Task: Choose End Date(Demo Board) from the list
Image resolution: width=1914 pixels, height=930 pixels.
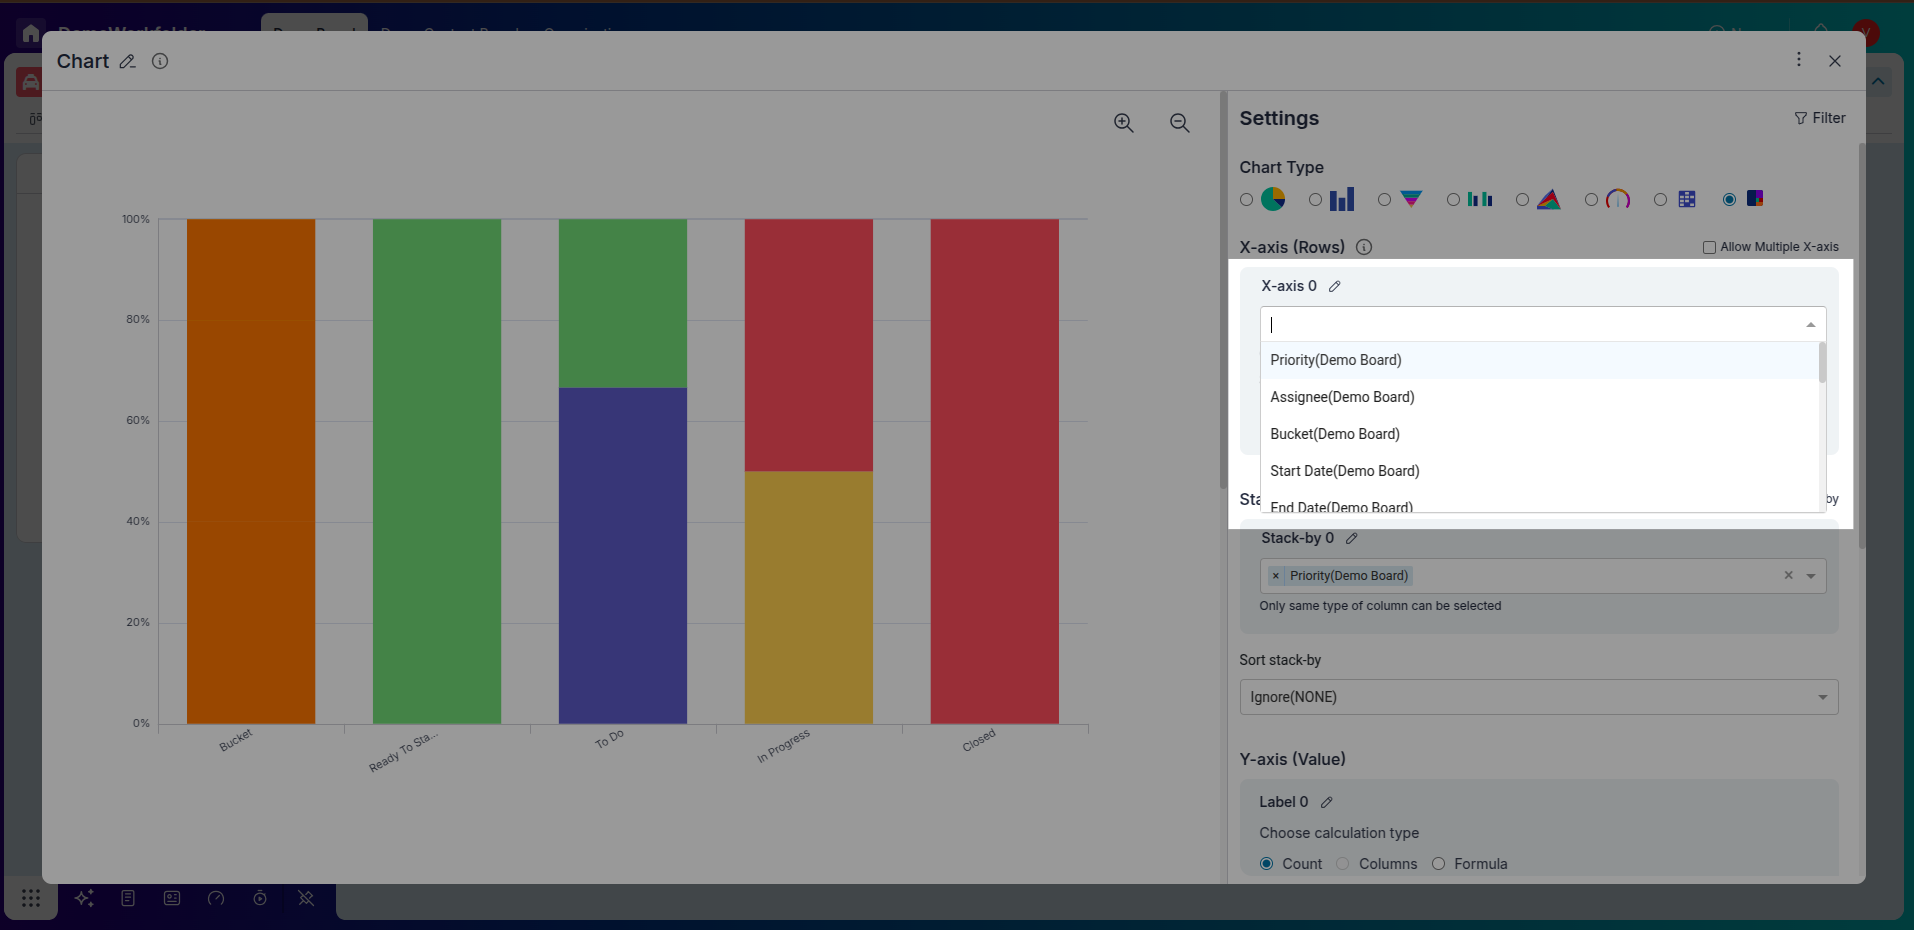Action: point(1539,503)
